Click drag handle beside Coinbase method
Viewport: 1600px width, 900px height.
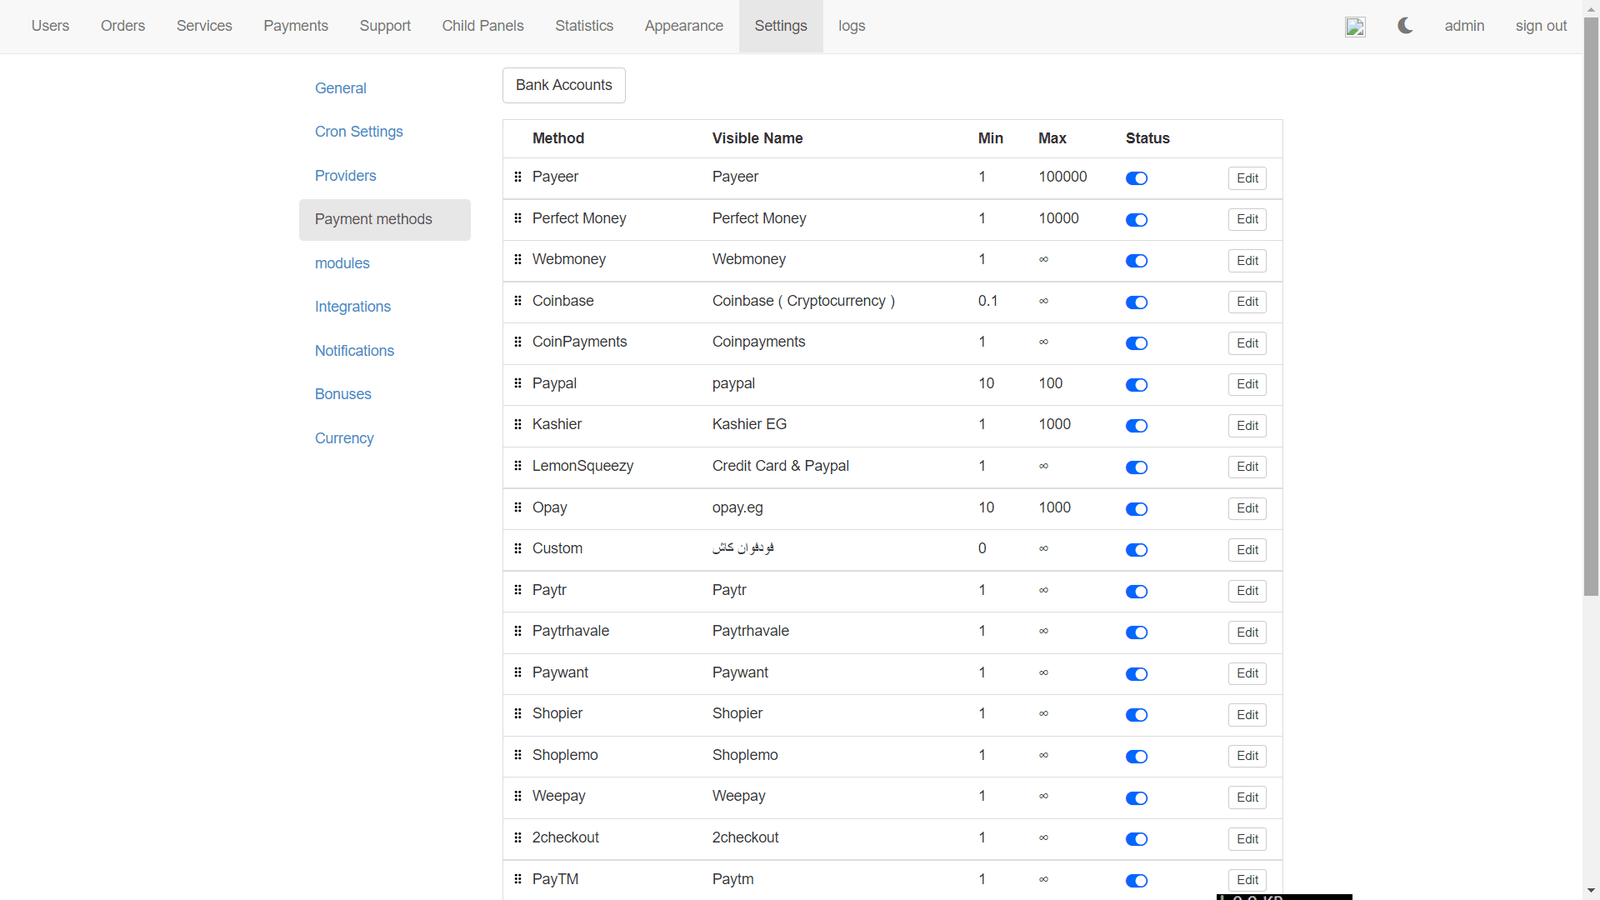coord(518,301)
